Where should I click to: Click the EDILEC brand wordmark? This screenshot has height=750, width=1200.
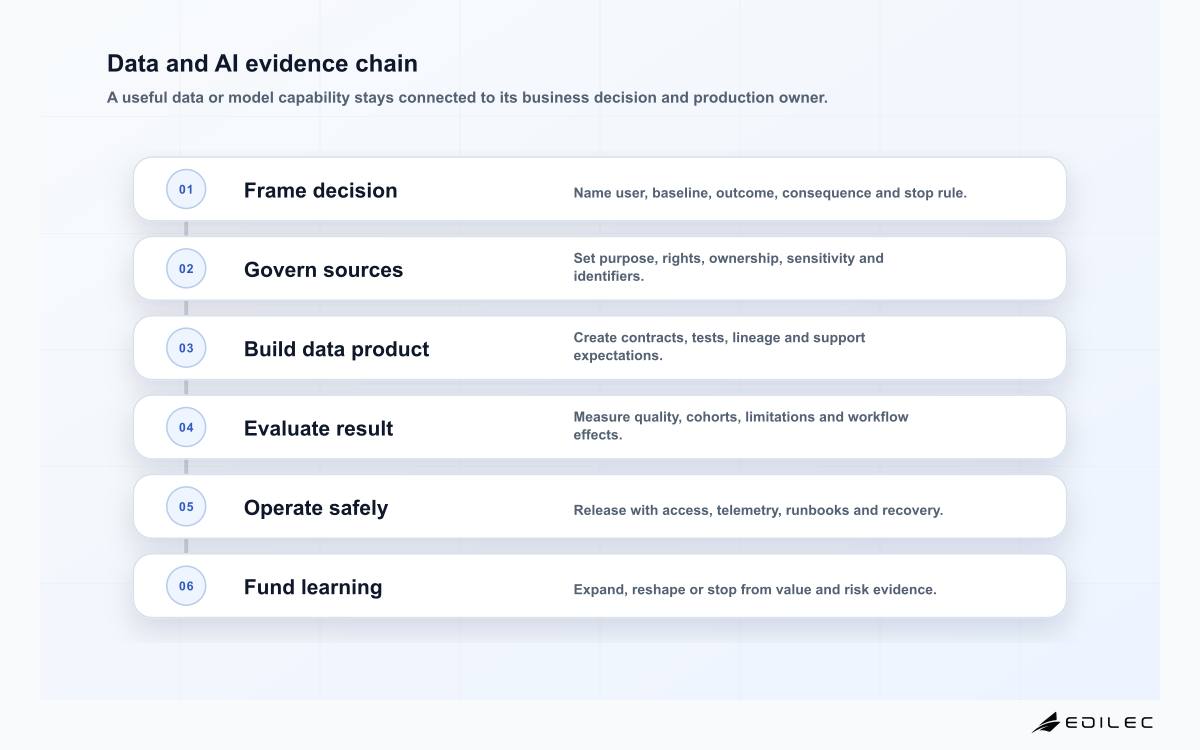click(x=1109, y=722)
